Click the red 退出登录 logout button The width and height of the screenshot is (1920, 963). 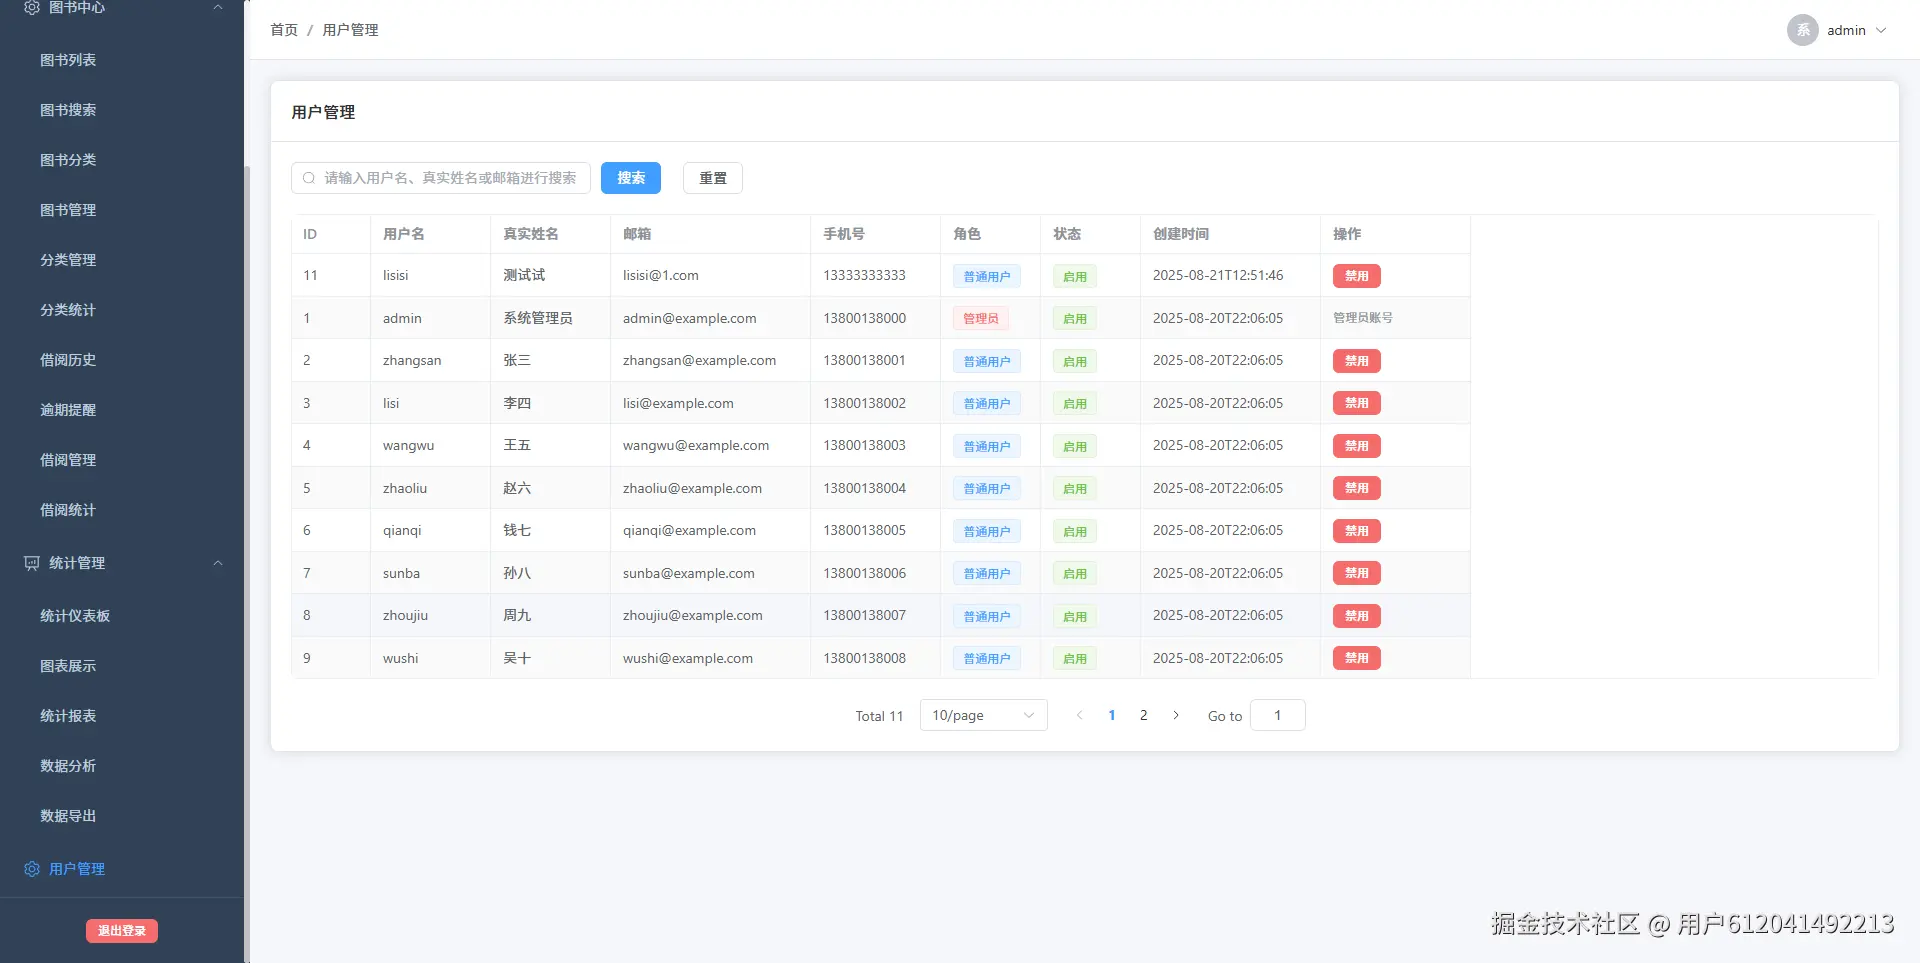click(x=122, y=931)
